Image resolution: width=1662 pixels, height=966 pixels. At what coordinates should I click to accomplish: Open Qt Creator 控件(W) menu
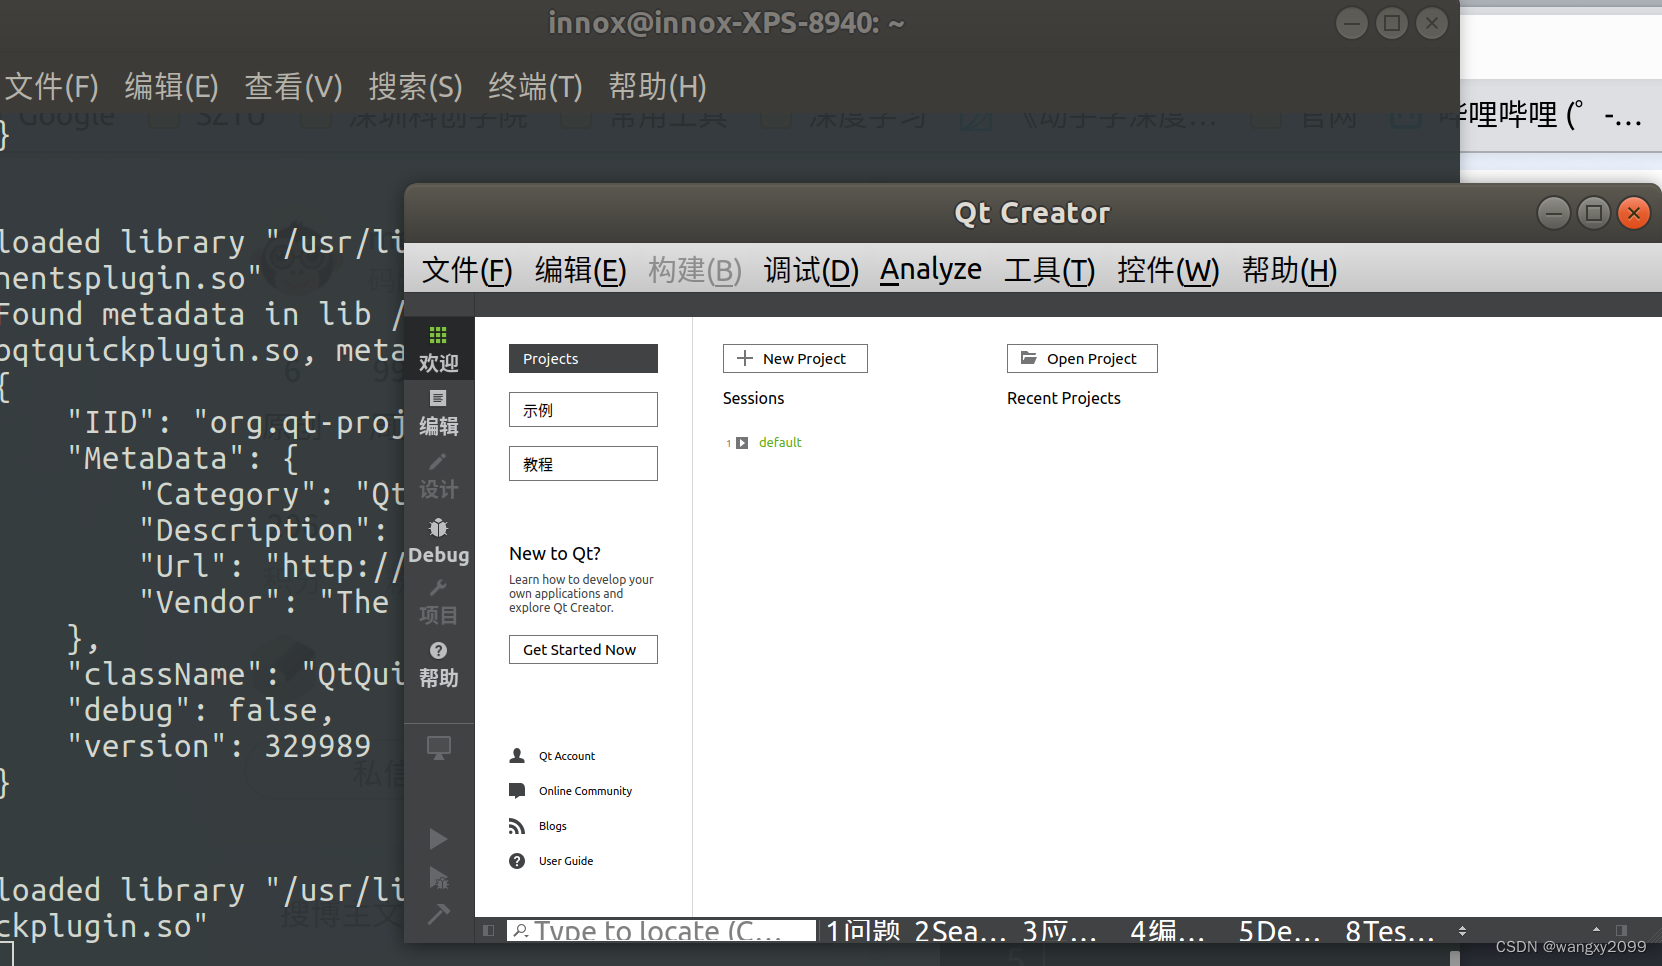(x=1168, y=270)
